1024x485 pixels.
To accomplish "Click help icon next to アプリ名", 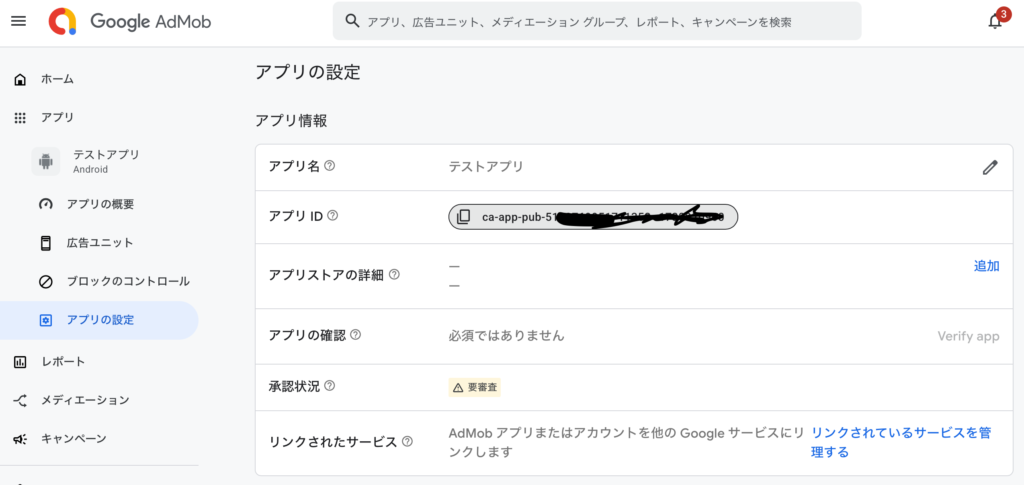I will pos(330,166).
